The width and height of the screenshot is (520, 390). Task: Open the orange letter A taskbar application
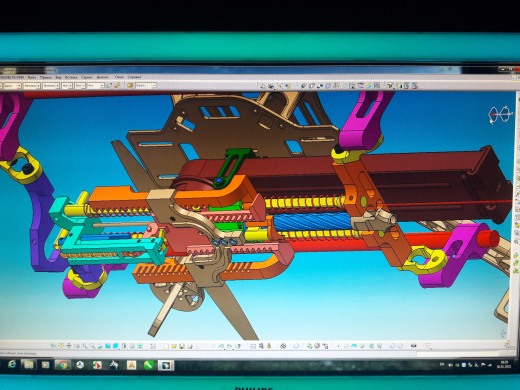[x=131, y=365]
